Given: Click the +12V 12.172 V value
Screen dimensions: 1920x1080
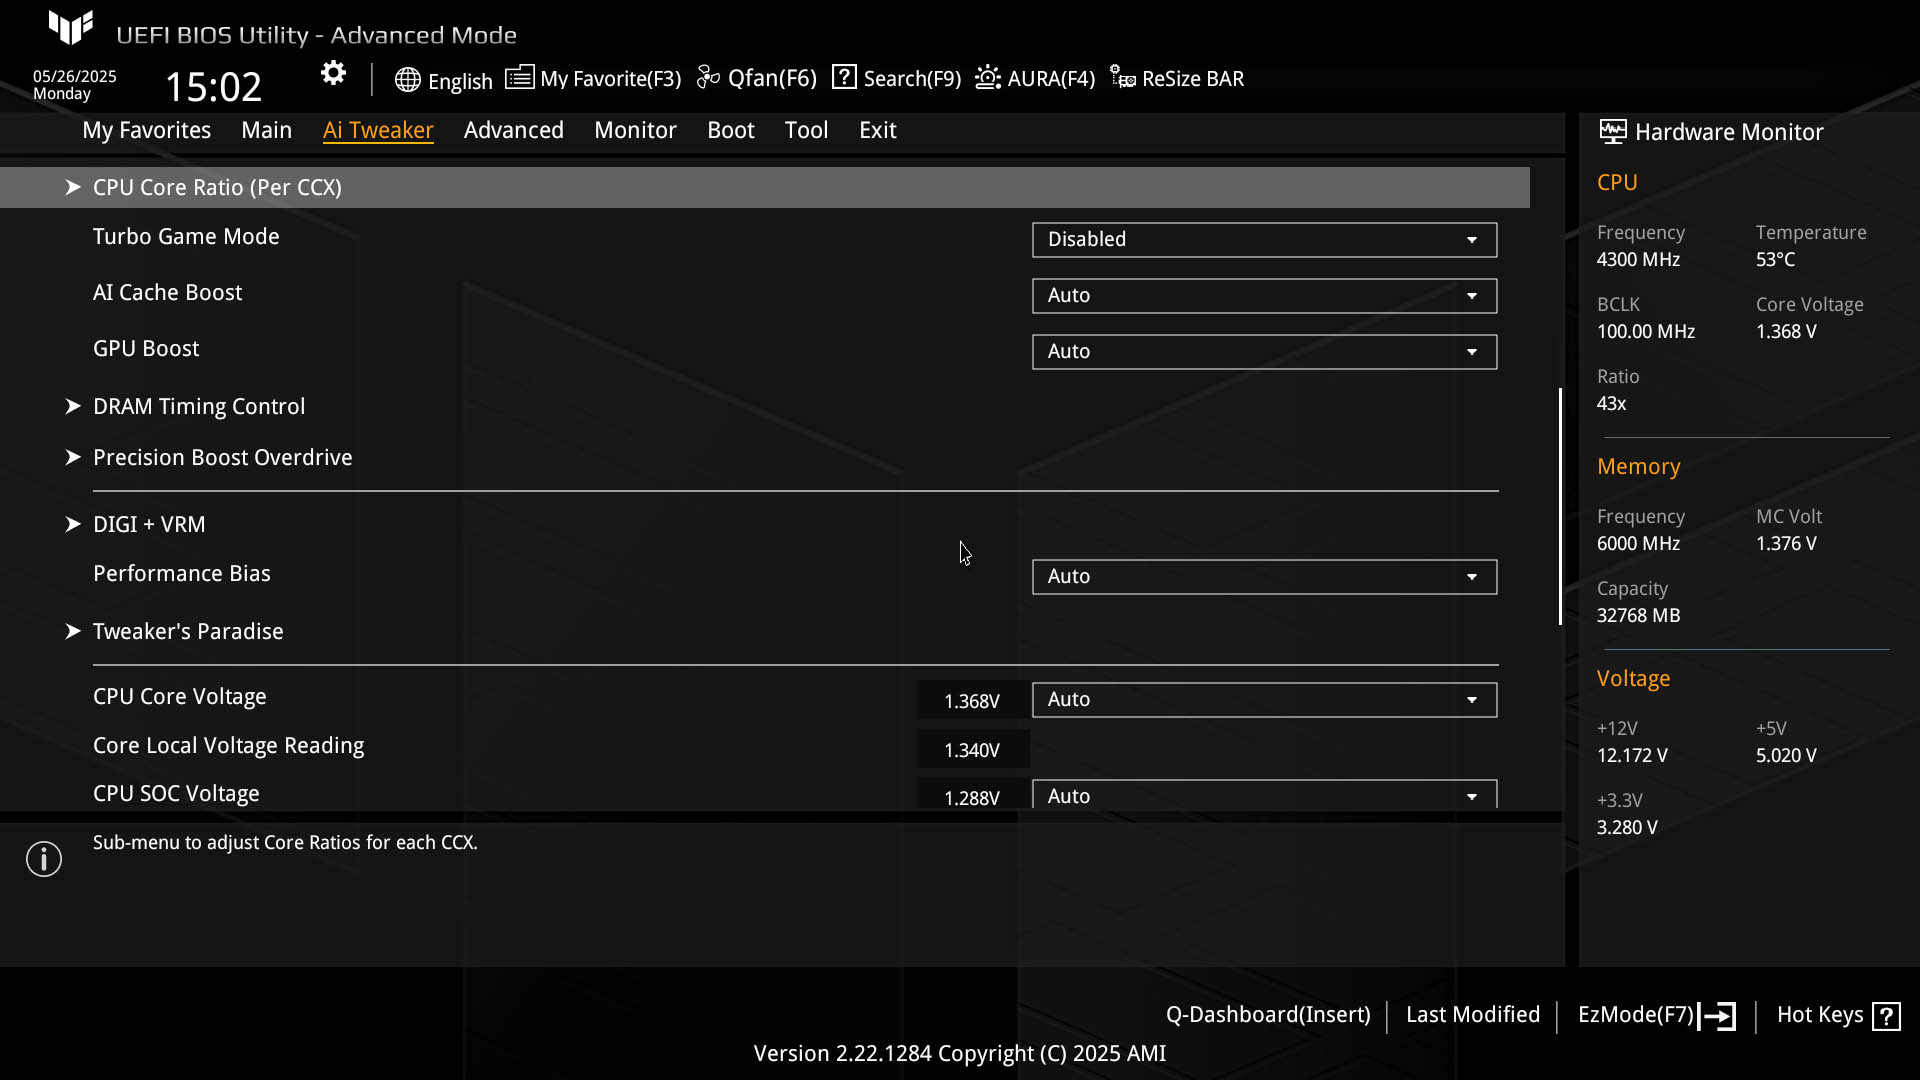Looking at the screenshot, I should click(1632, 756).
